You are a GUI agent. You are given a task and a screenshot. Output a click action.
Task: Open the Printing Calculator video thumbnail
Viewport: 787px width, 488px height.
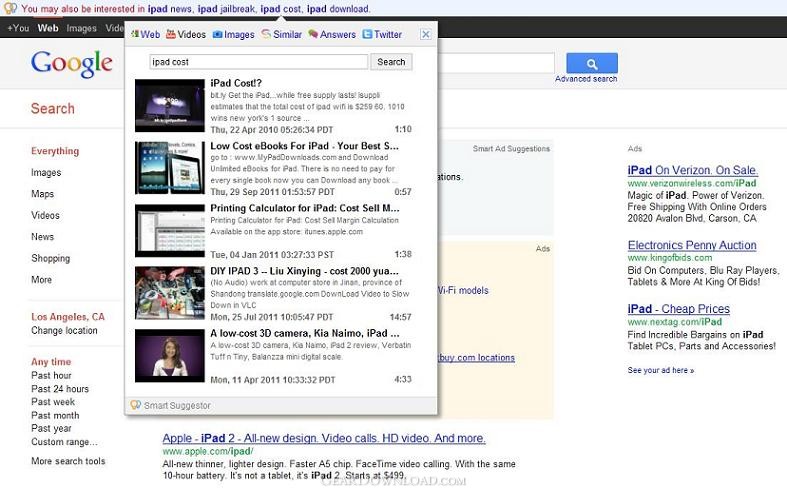(170, 230)
